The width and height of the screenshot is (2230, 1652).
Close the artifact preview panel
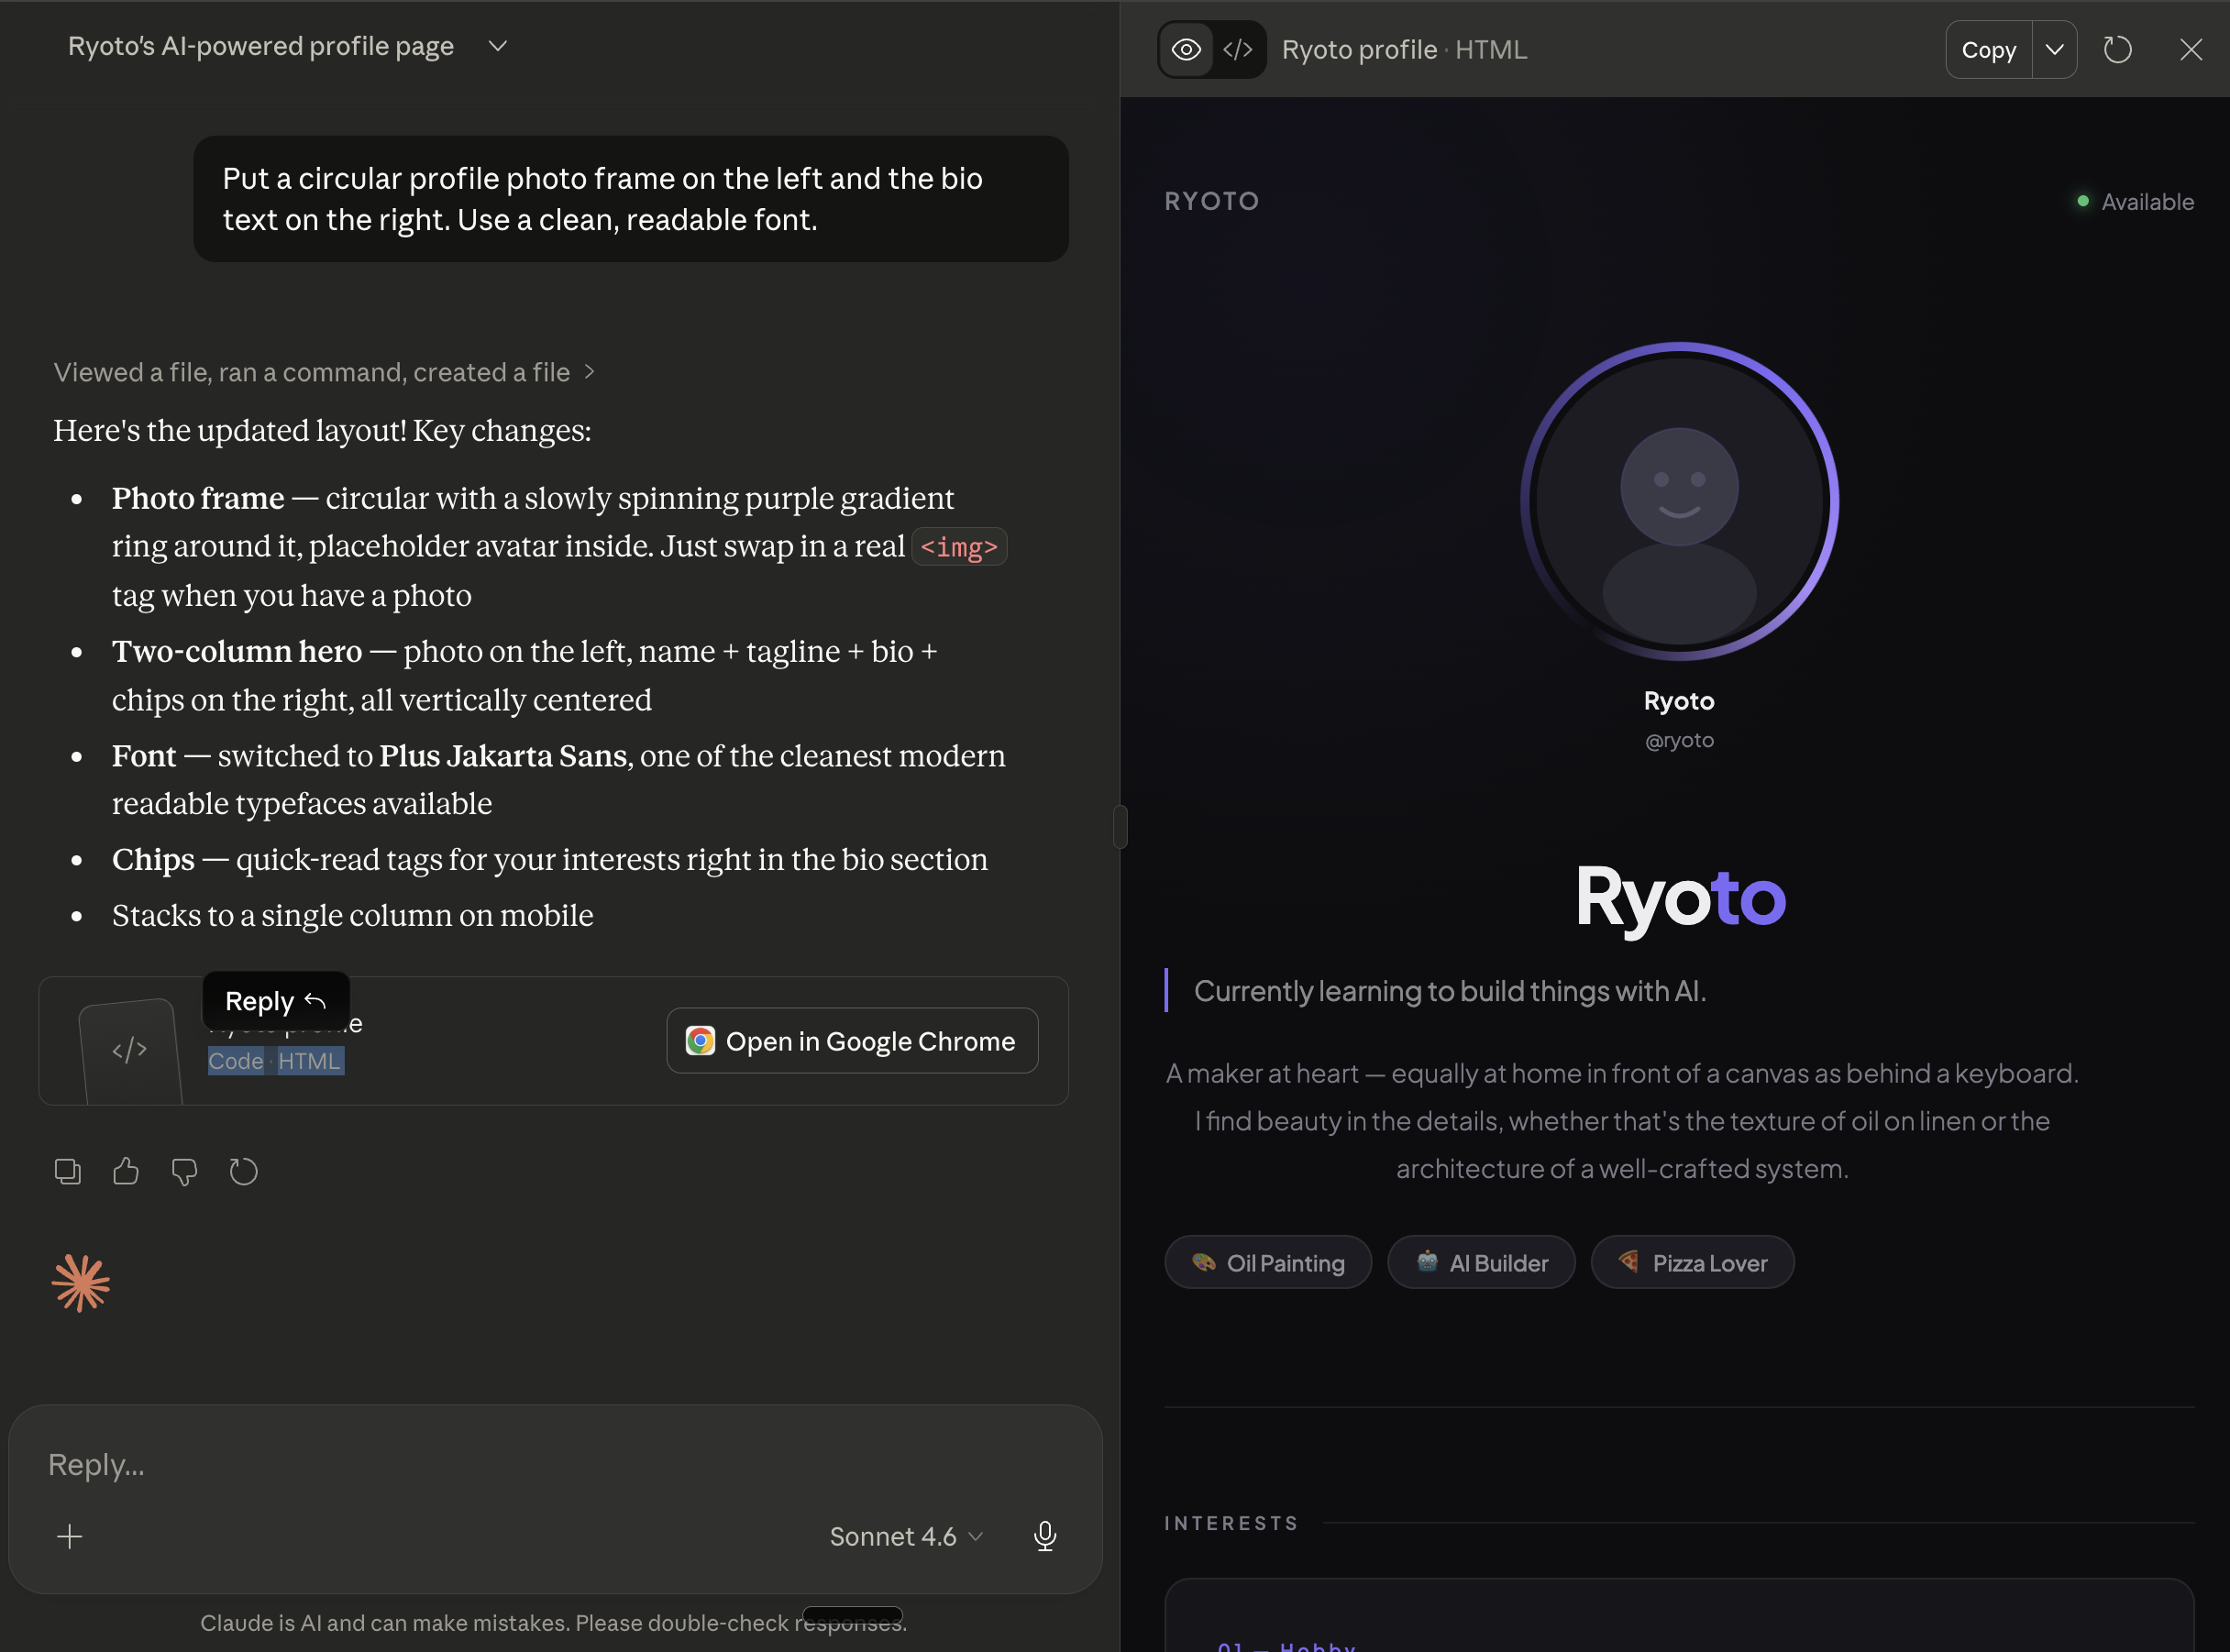click(2190, 50)
